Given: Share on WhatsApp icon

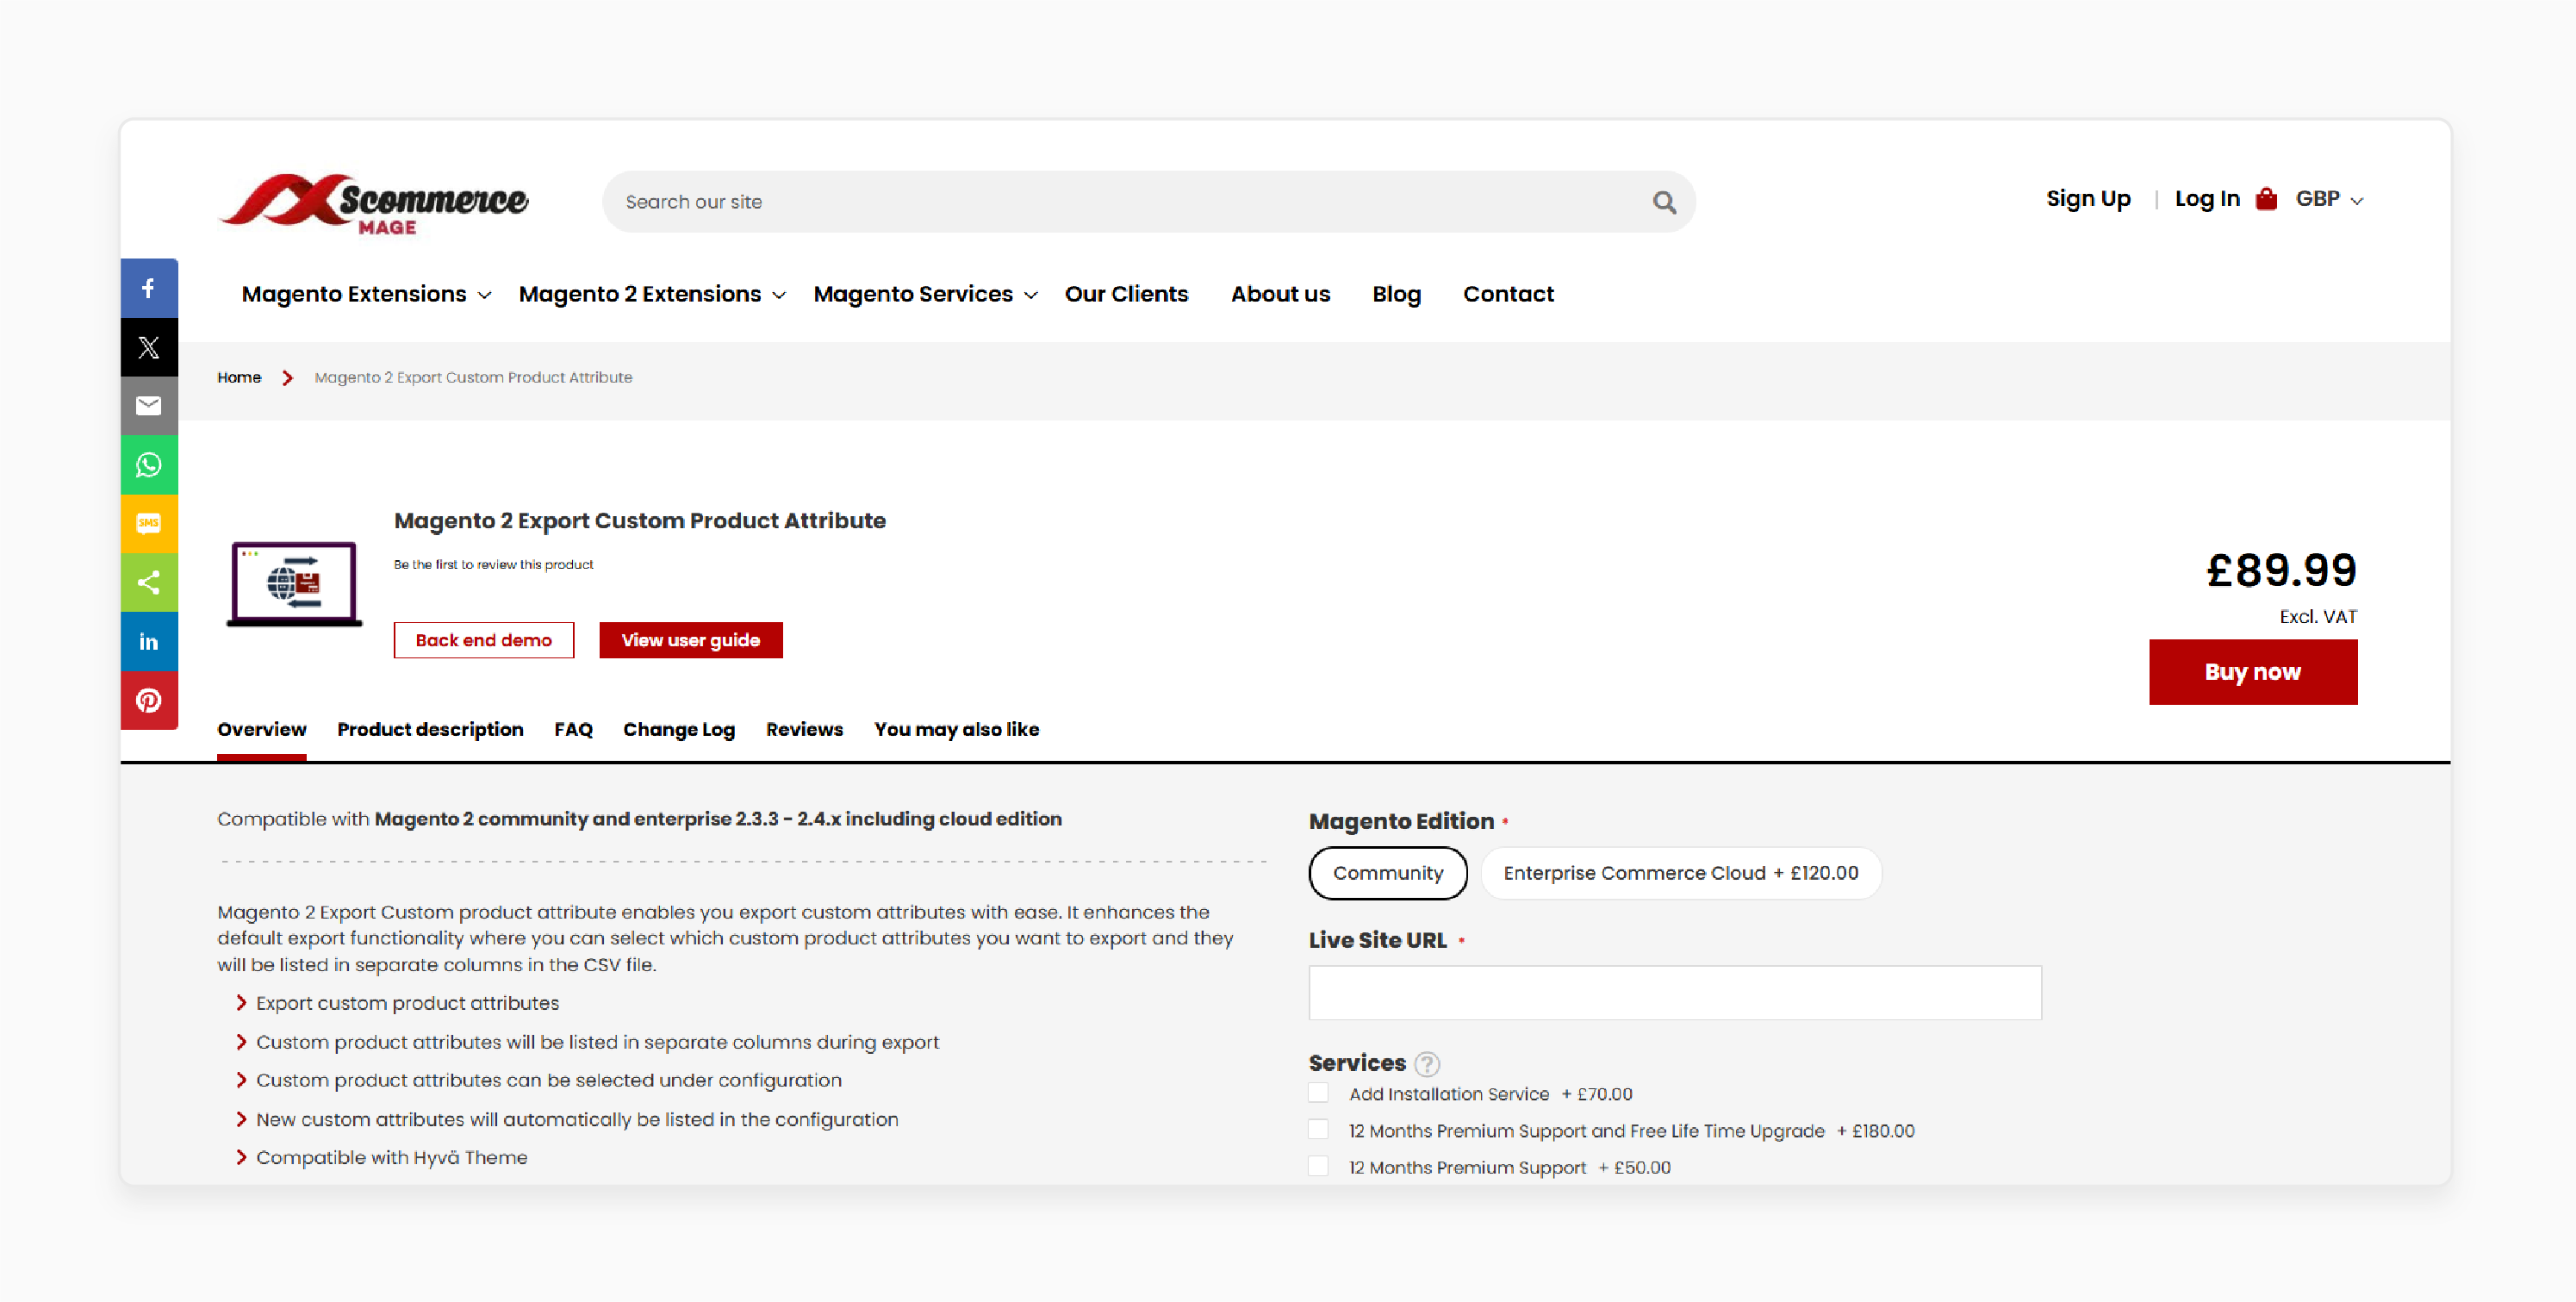Looking at the screenshot, I should (x=149, y=465).
